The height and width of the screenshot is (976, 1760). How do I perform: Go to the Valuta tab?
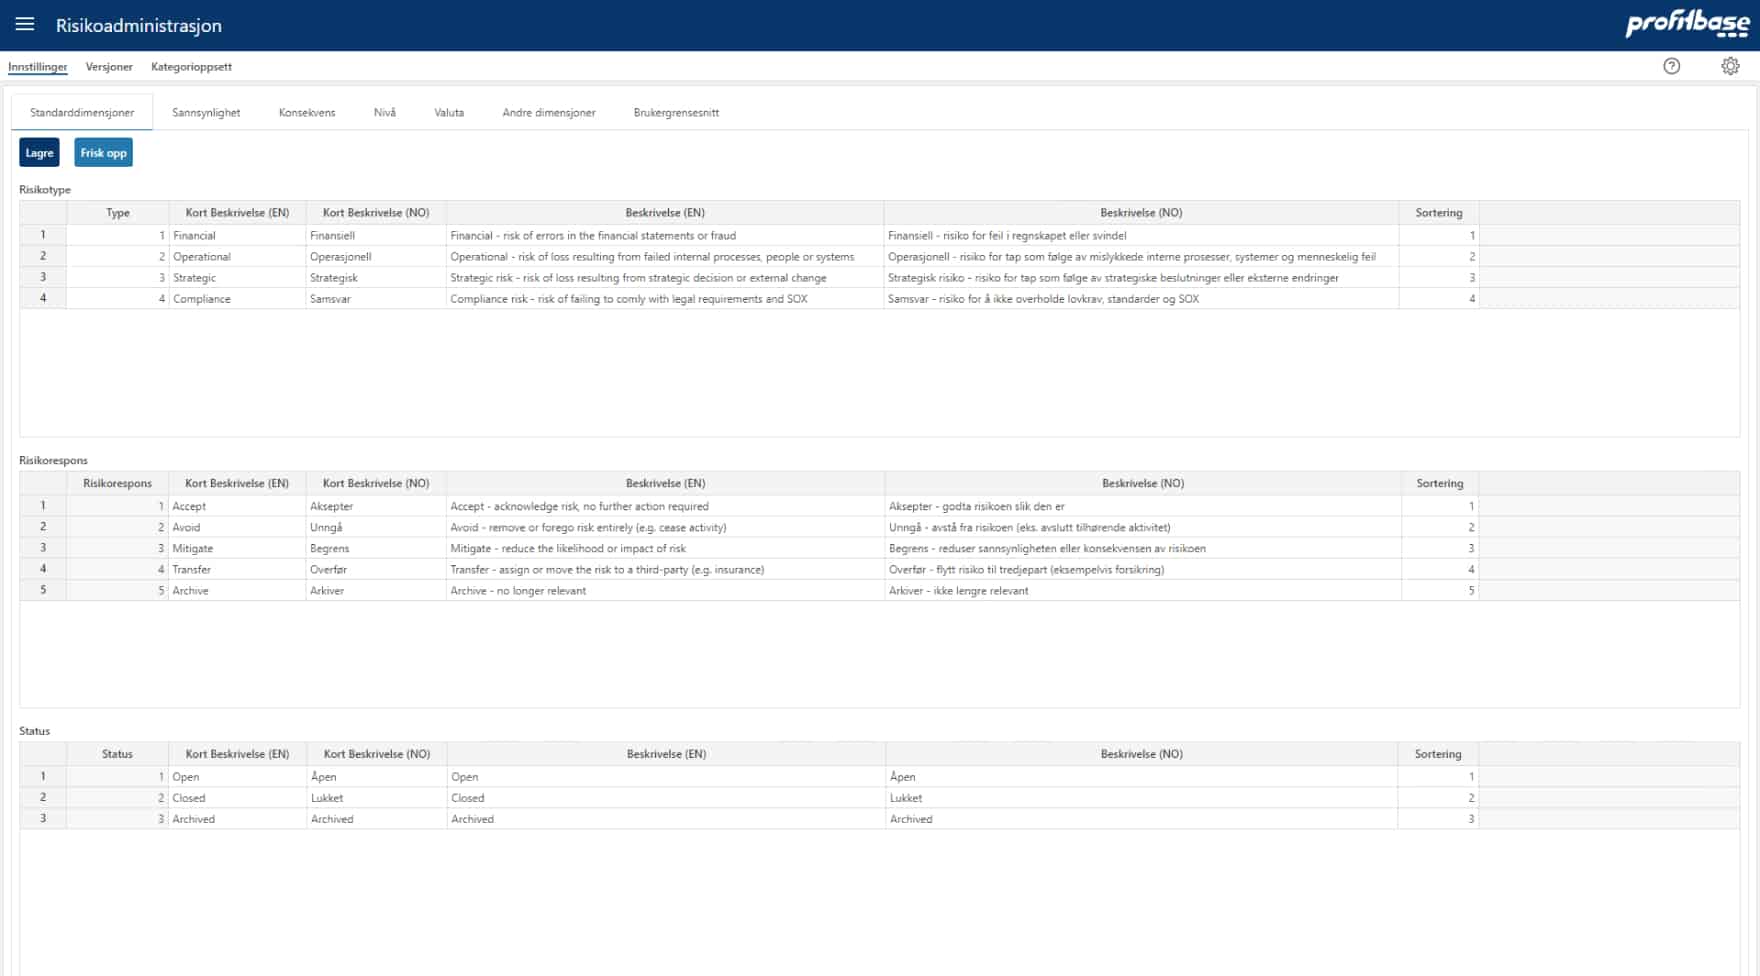coord(449,113)
